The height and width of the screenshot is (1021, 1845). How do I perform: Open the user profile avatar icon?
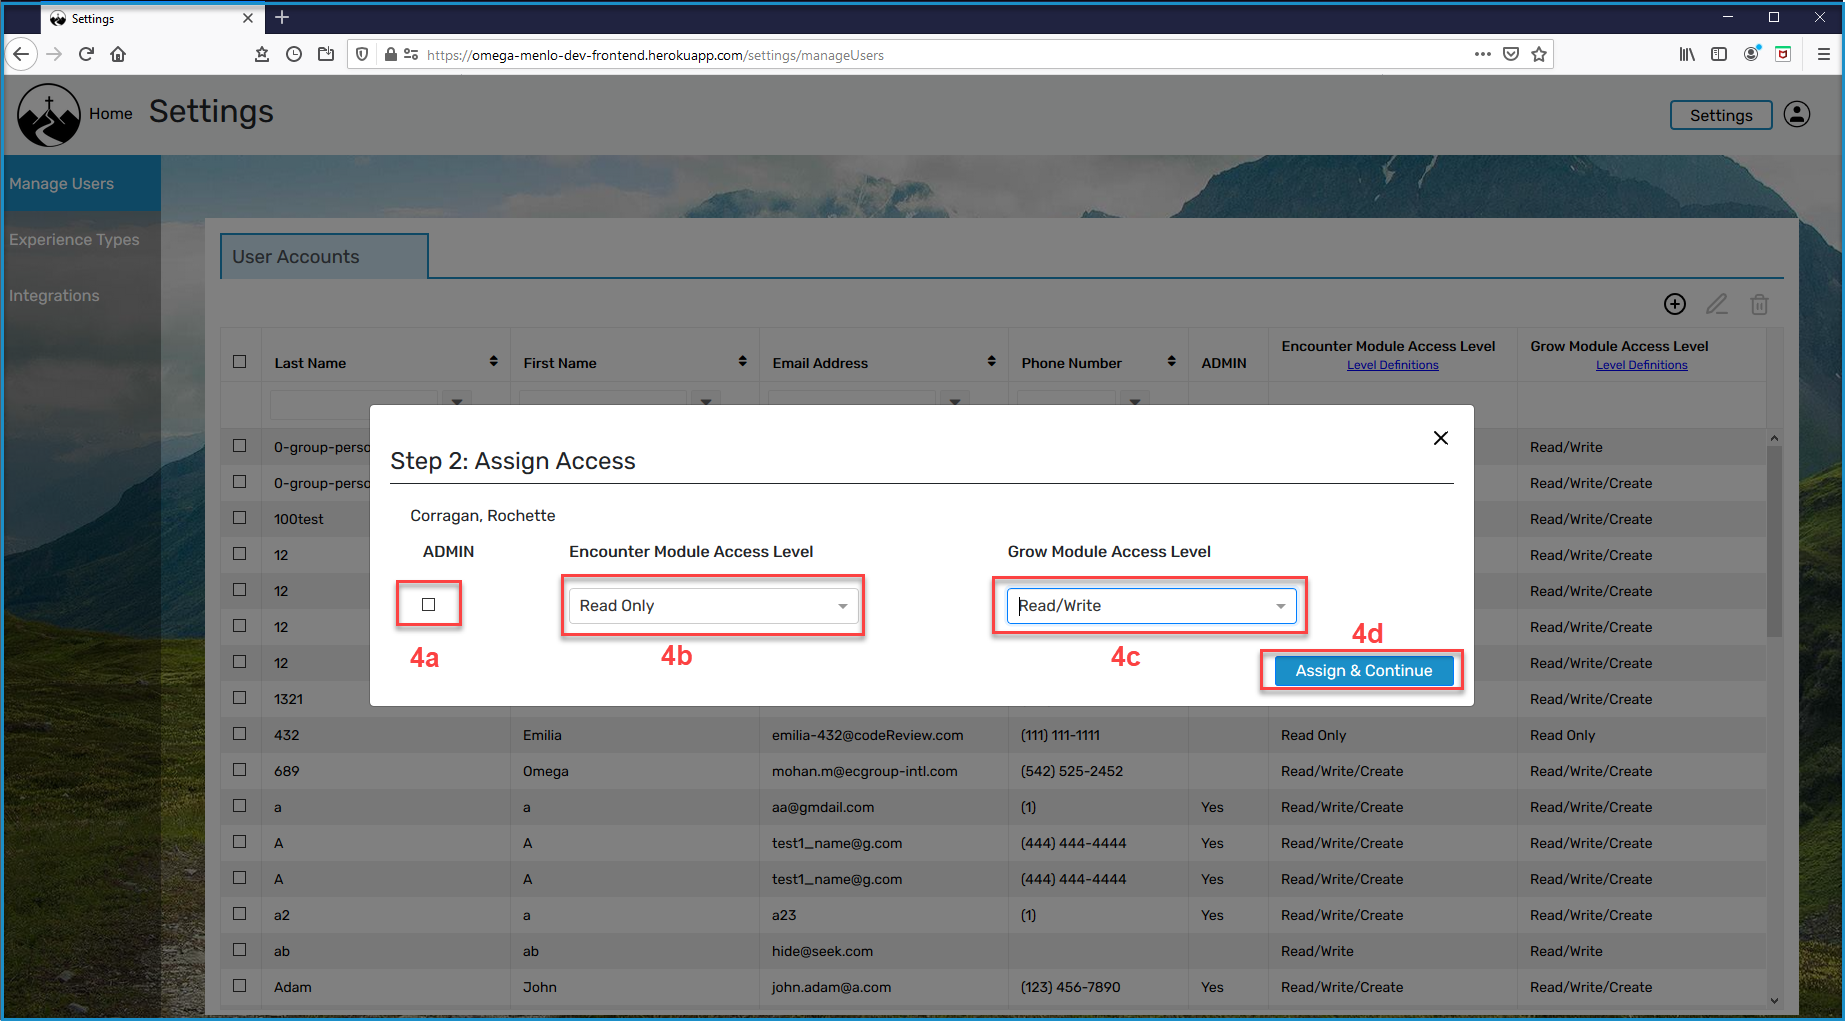click(1797, 114)
